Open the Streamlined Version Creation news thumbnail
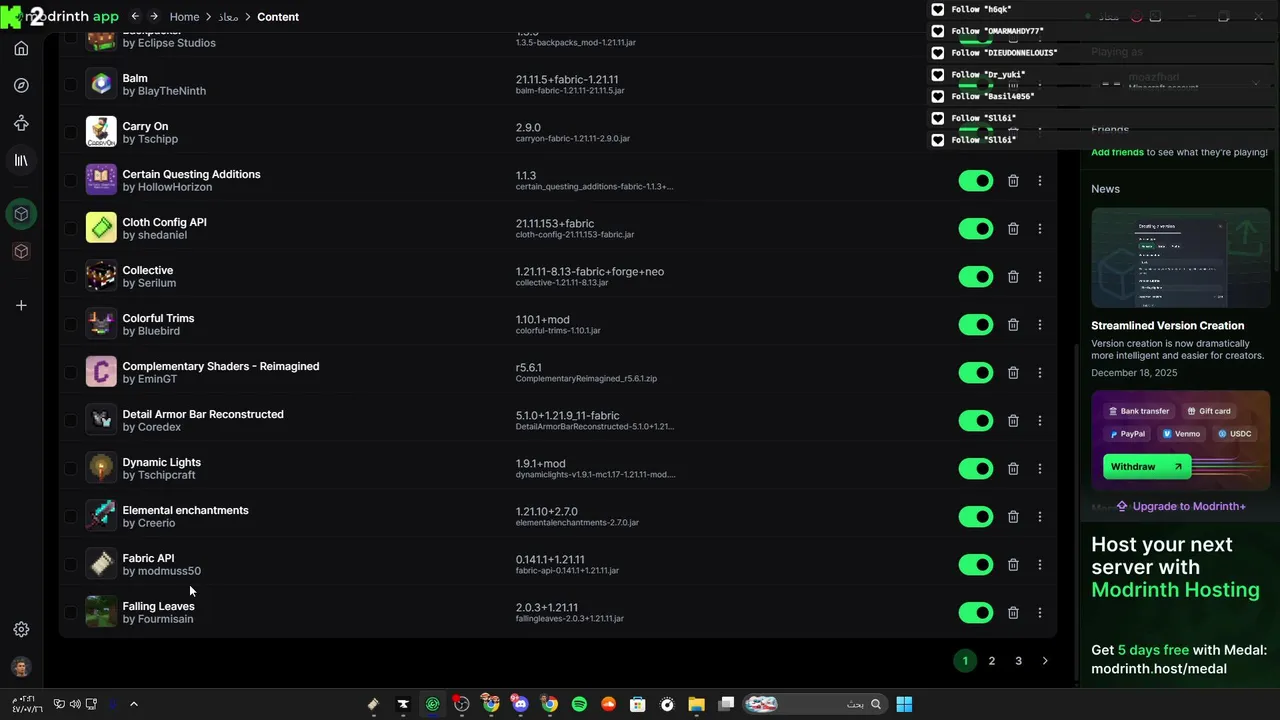 tap(1181, 257)
